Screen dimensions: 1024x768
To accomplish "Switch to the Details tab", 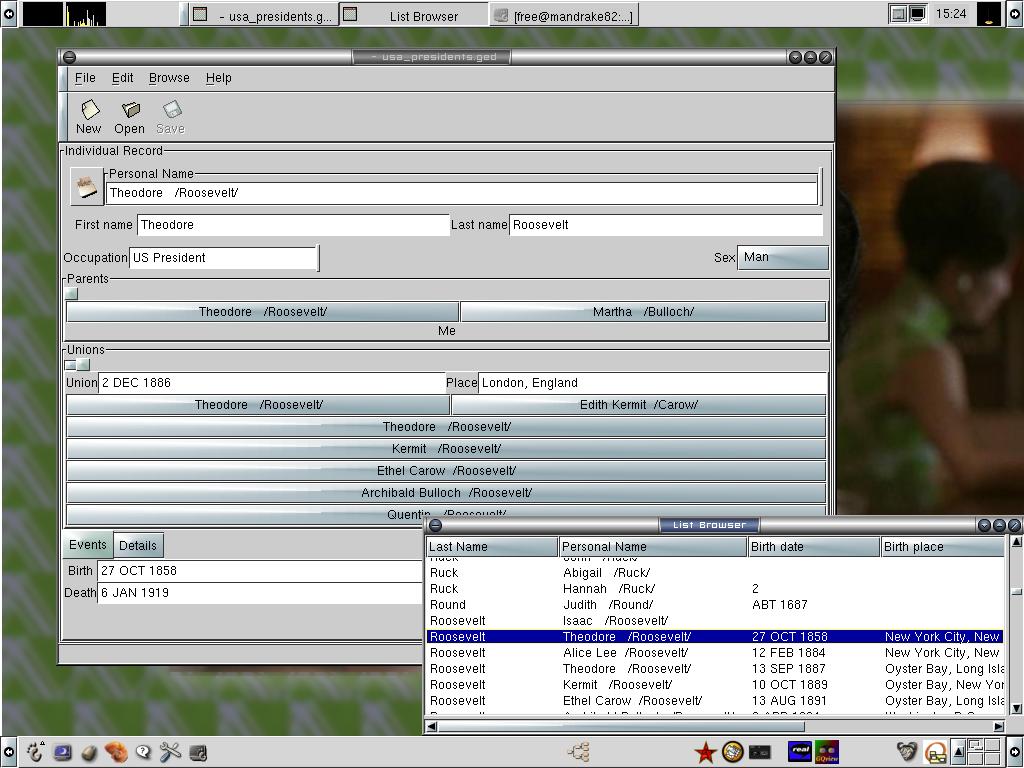I will click(x=137, y=545).
